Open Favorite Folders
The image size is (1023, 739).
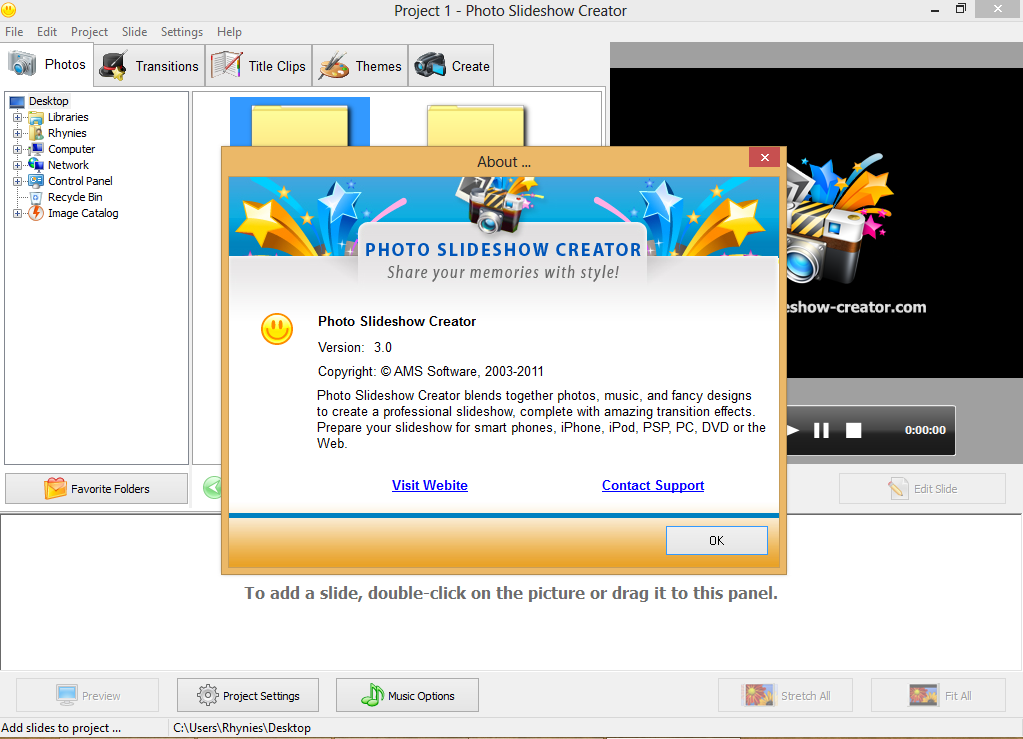tap(97, 489)
